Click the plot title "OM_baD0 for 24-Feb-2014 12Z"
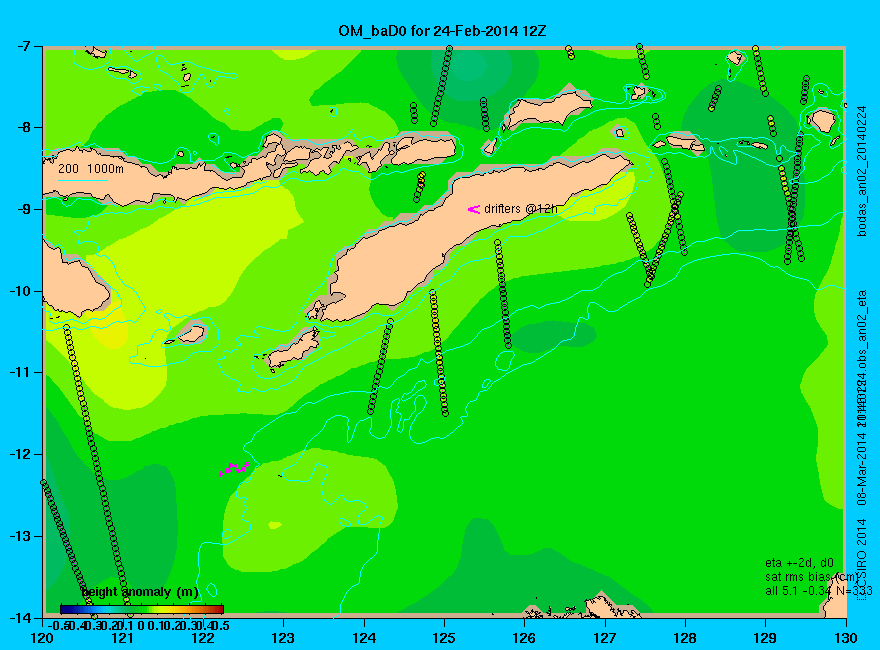The height and width of the screenshot is (650, 880). click(442, 30)
